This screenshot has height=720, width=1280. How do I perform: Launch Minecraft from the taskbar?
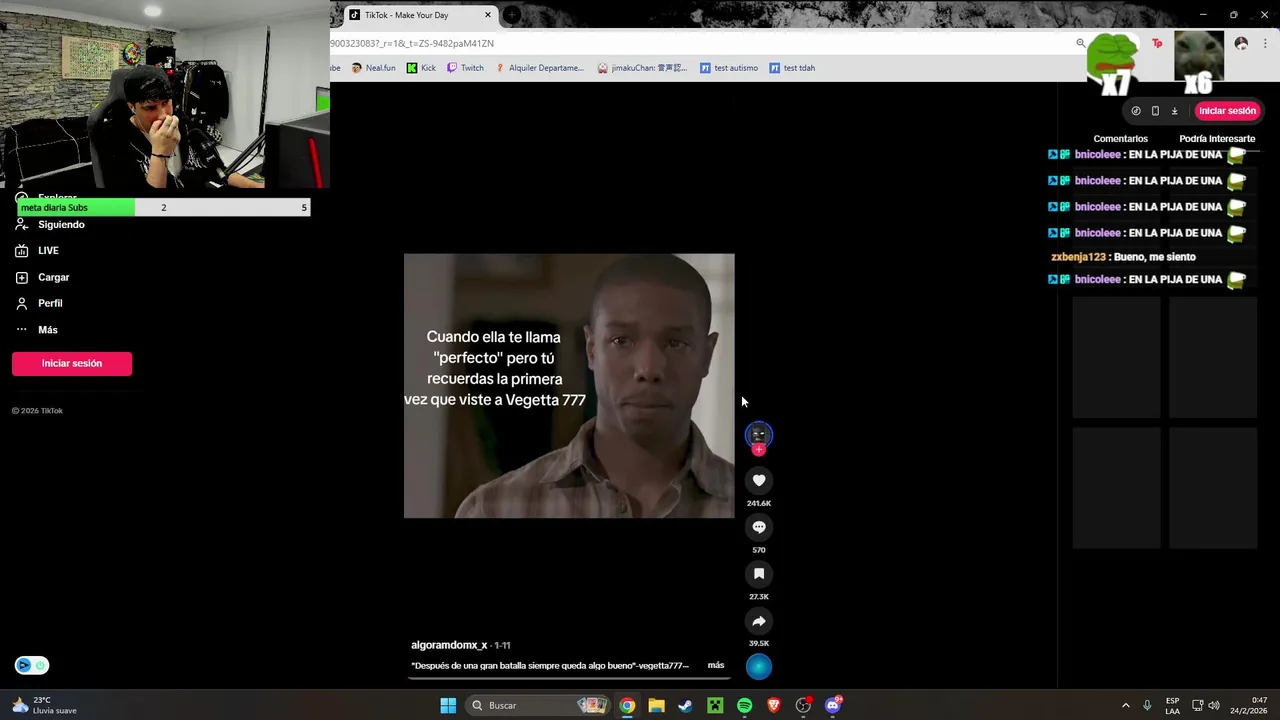pyautogui.click(x=715, y=706)
